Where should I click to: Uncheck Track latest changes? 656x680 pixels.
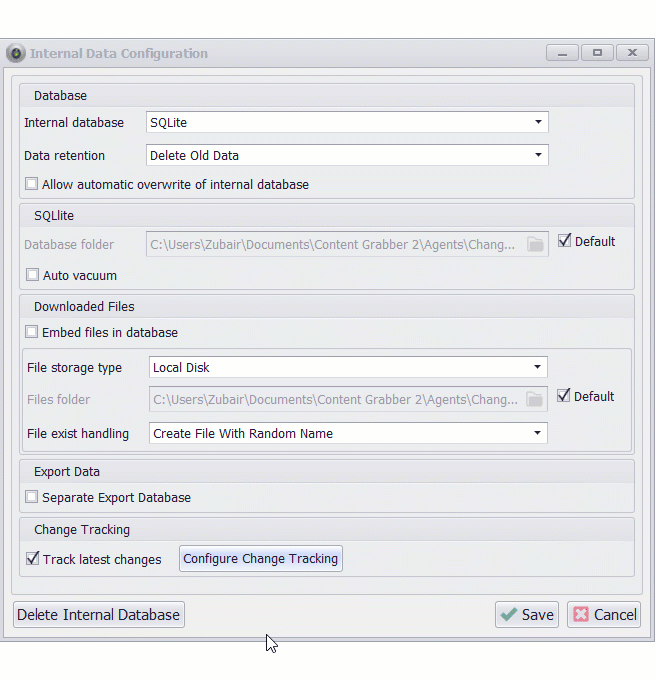coord(33,559)
